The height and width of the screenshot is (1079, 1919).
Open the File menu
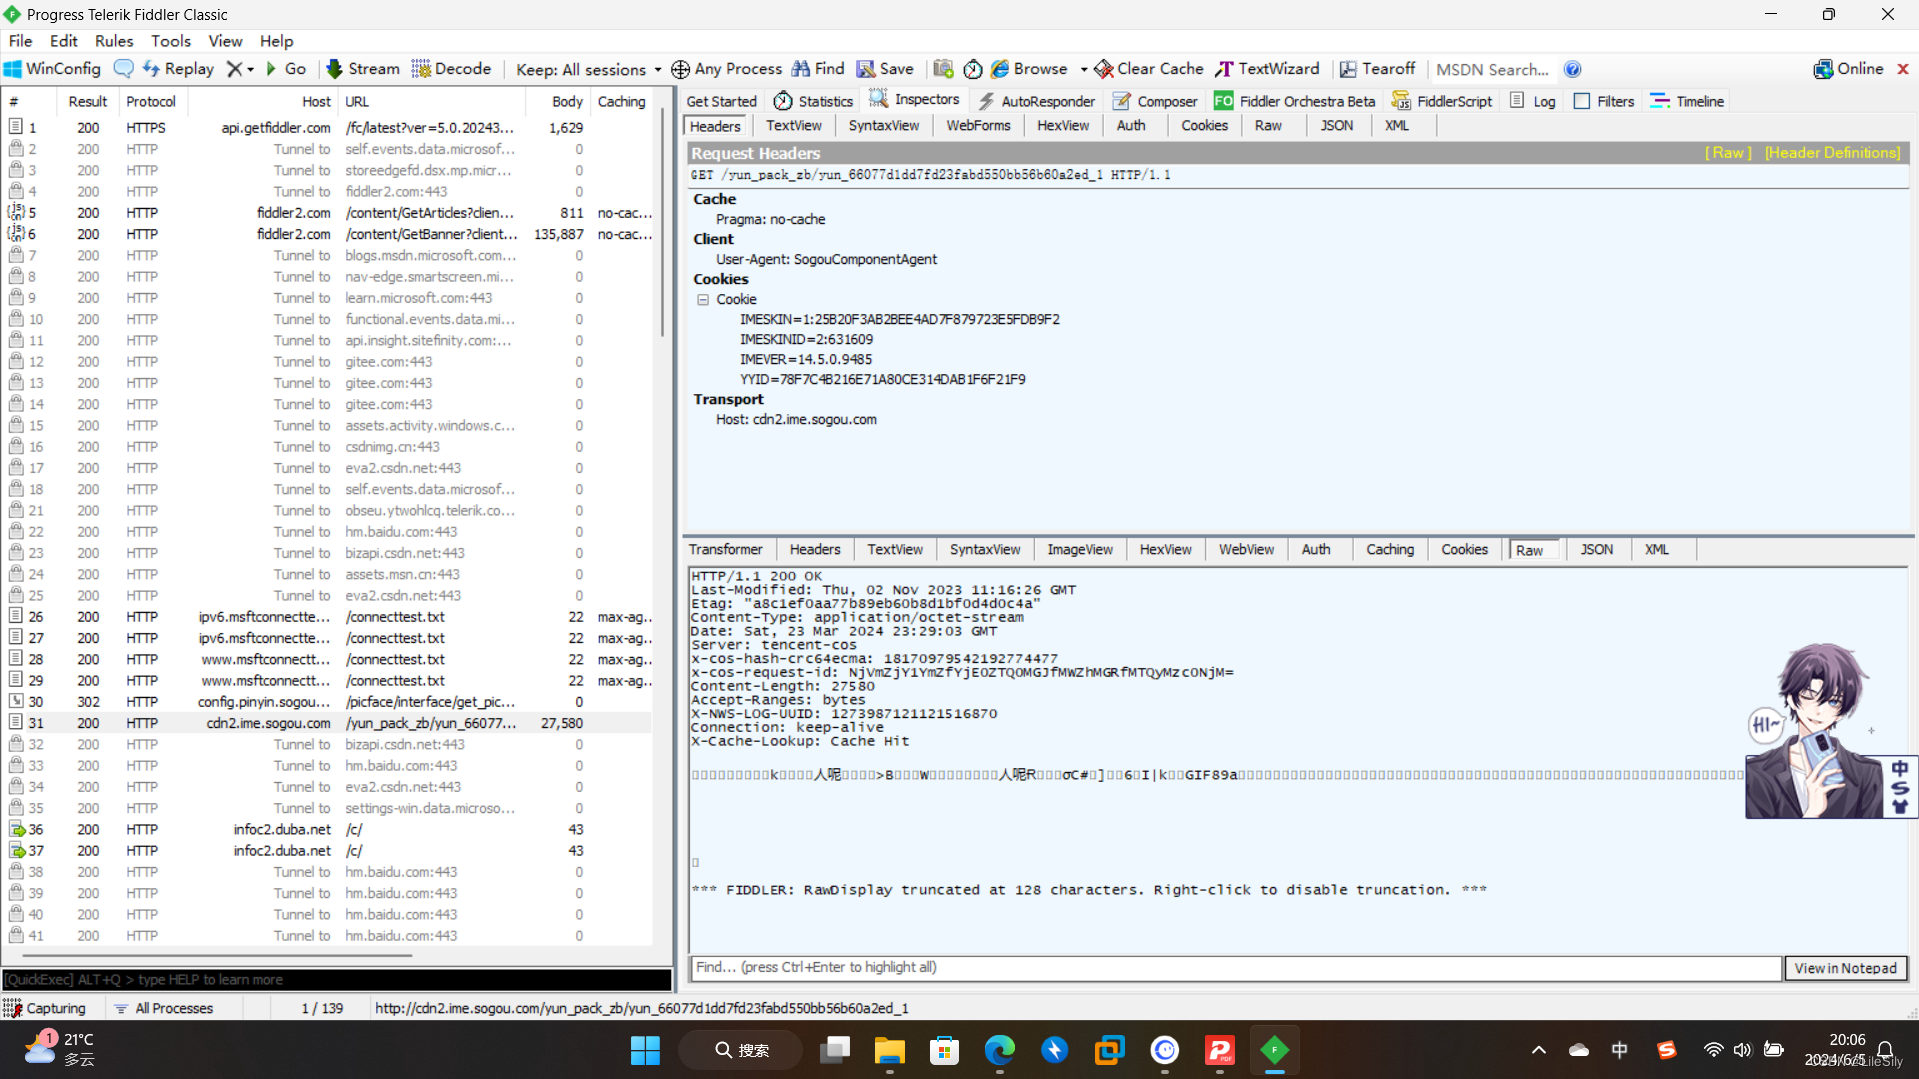[20, 41]
